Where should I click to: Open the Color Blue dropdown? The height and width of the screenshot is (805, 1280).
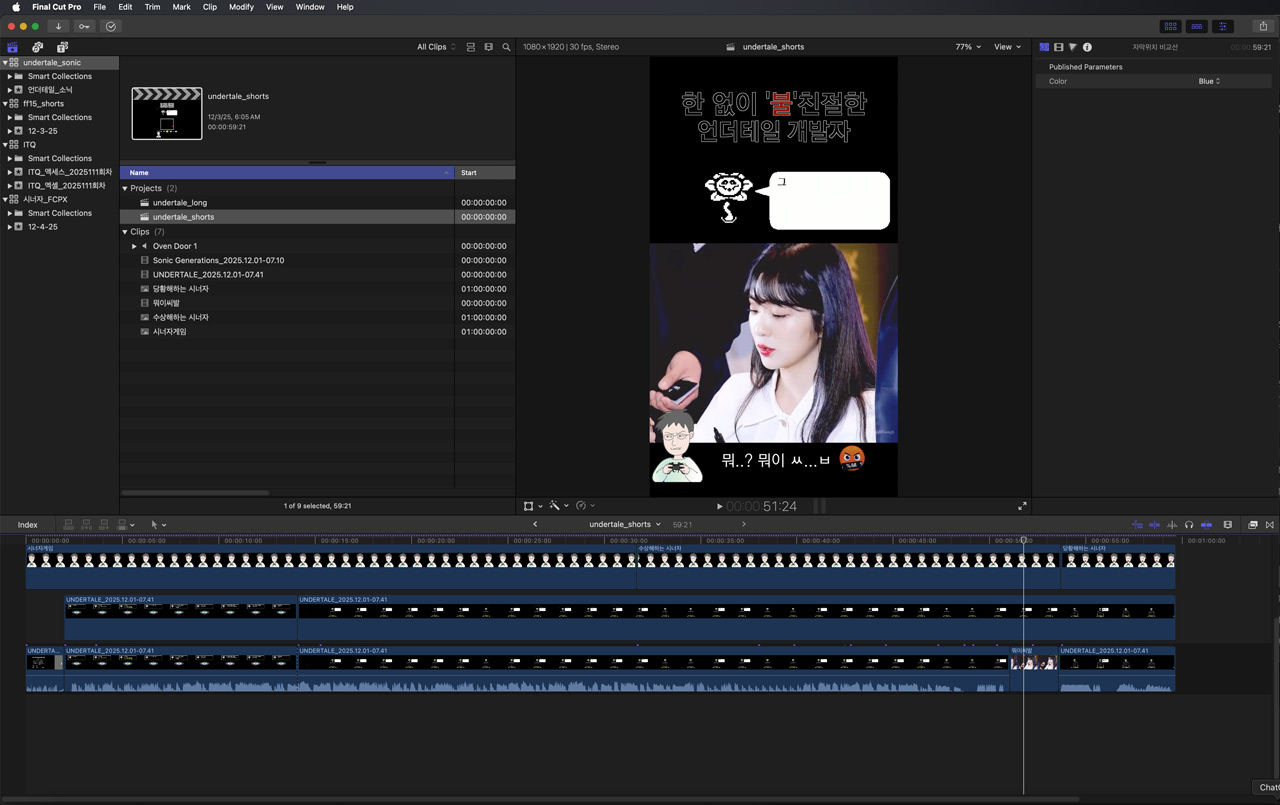tap(1209, 81)
